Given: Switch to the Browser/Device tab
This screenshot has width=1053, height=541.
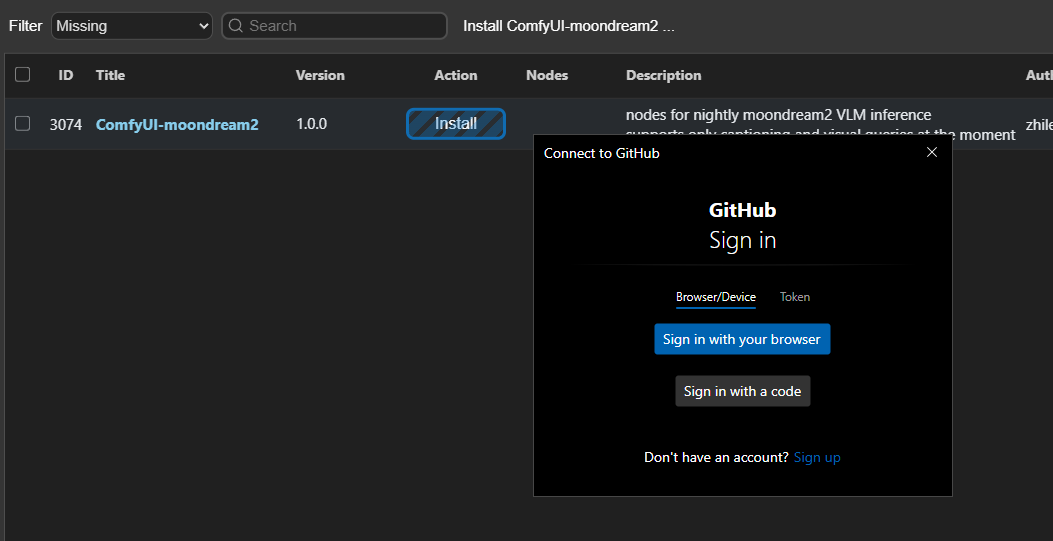Looking at the screenshot, I should pyautogui.click(x=716, y=297).
